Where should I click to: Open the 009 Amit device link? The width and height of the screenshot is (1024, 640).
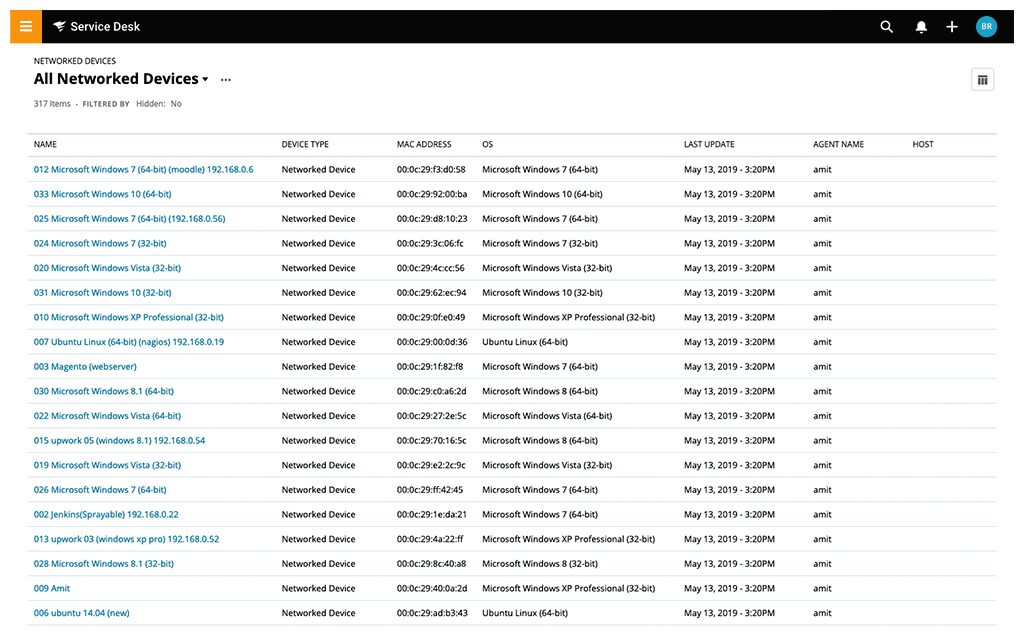(x=52, y=589)
